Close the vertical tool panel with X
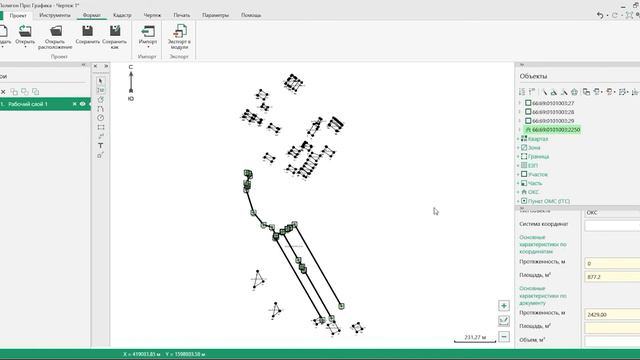 (96, 66)
